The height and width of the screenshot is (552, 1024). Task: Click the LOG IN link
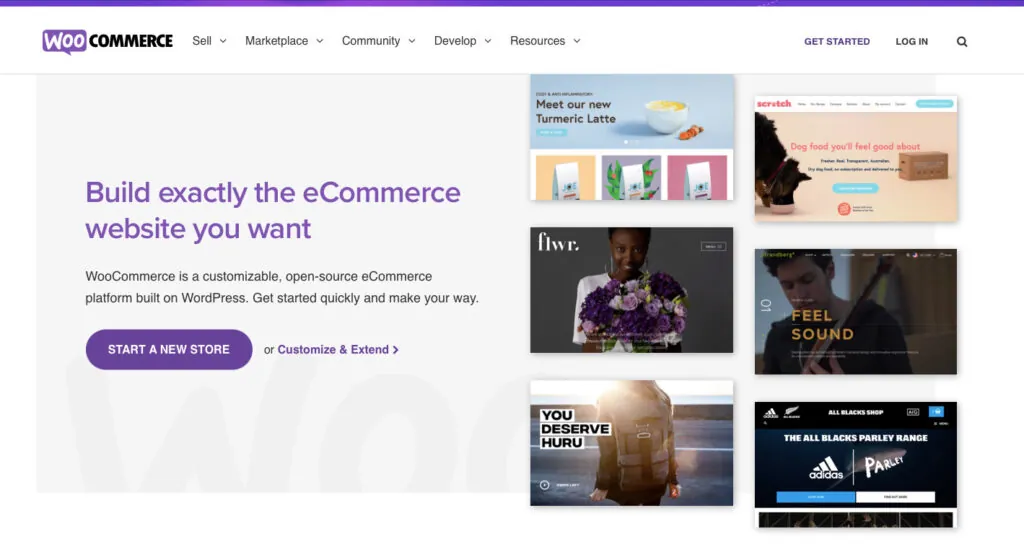click(x=912, y=41)
